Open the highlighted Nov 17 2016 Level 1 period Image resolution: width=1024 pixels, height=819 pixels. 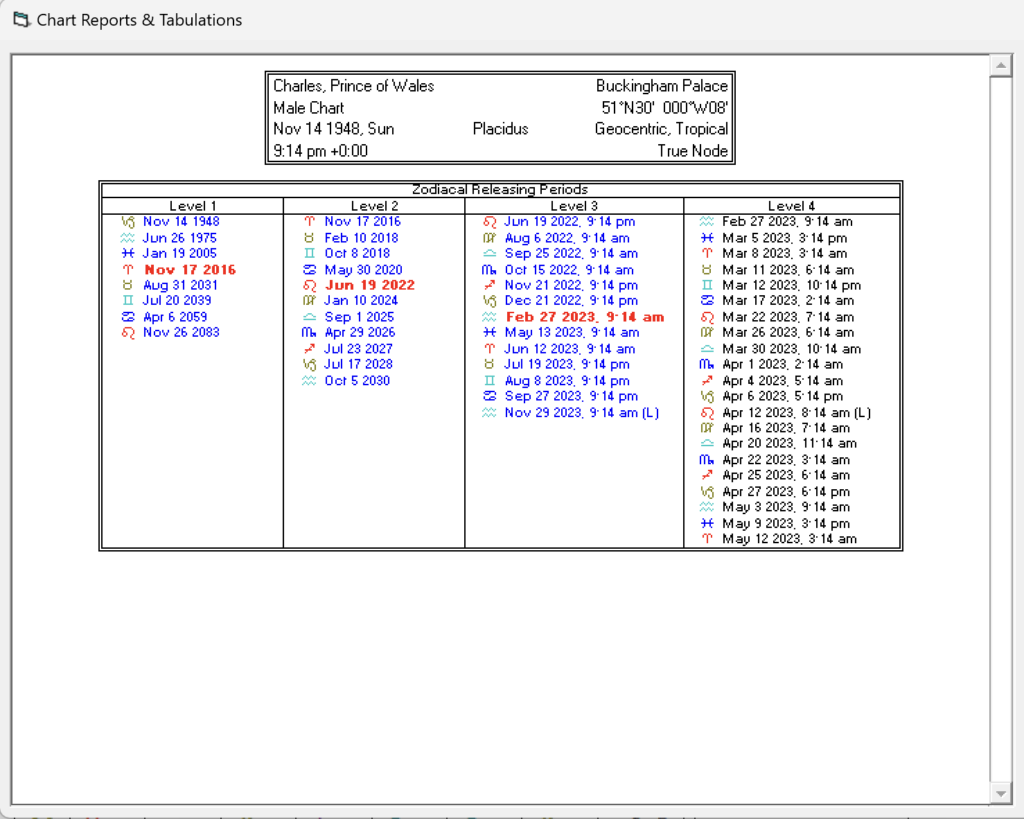(x=190, y=269)
